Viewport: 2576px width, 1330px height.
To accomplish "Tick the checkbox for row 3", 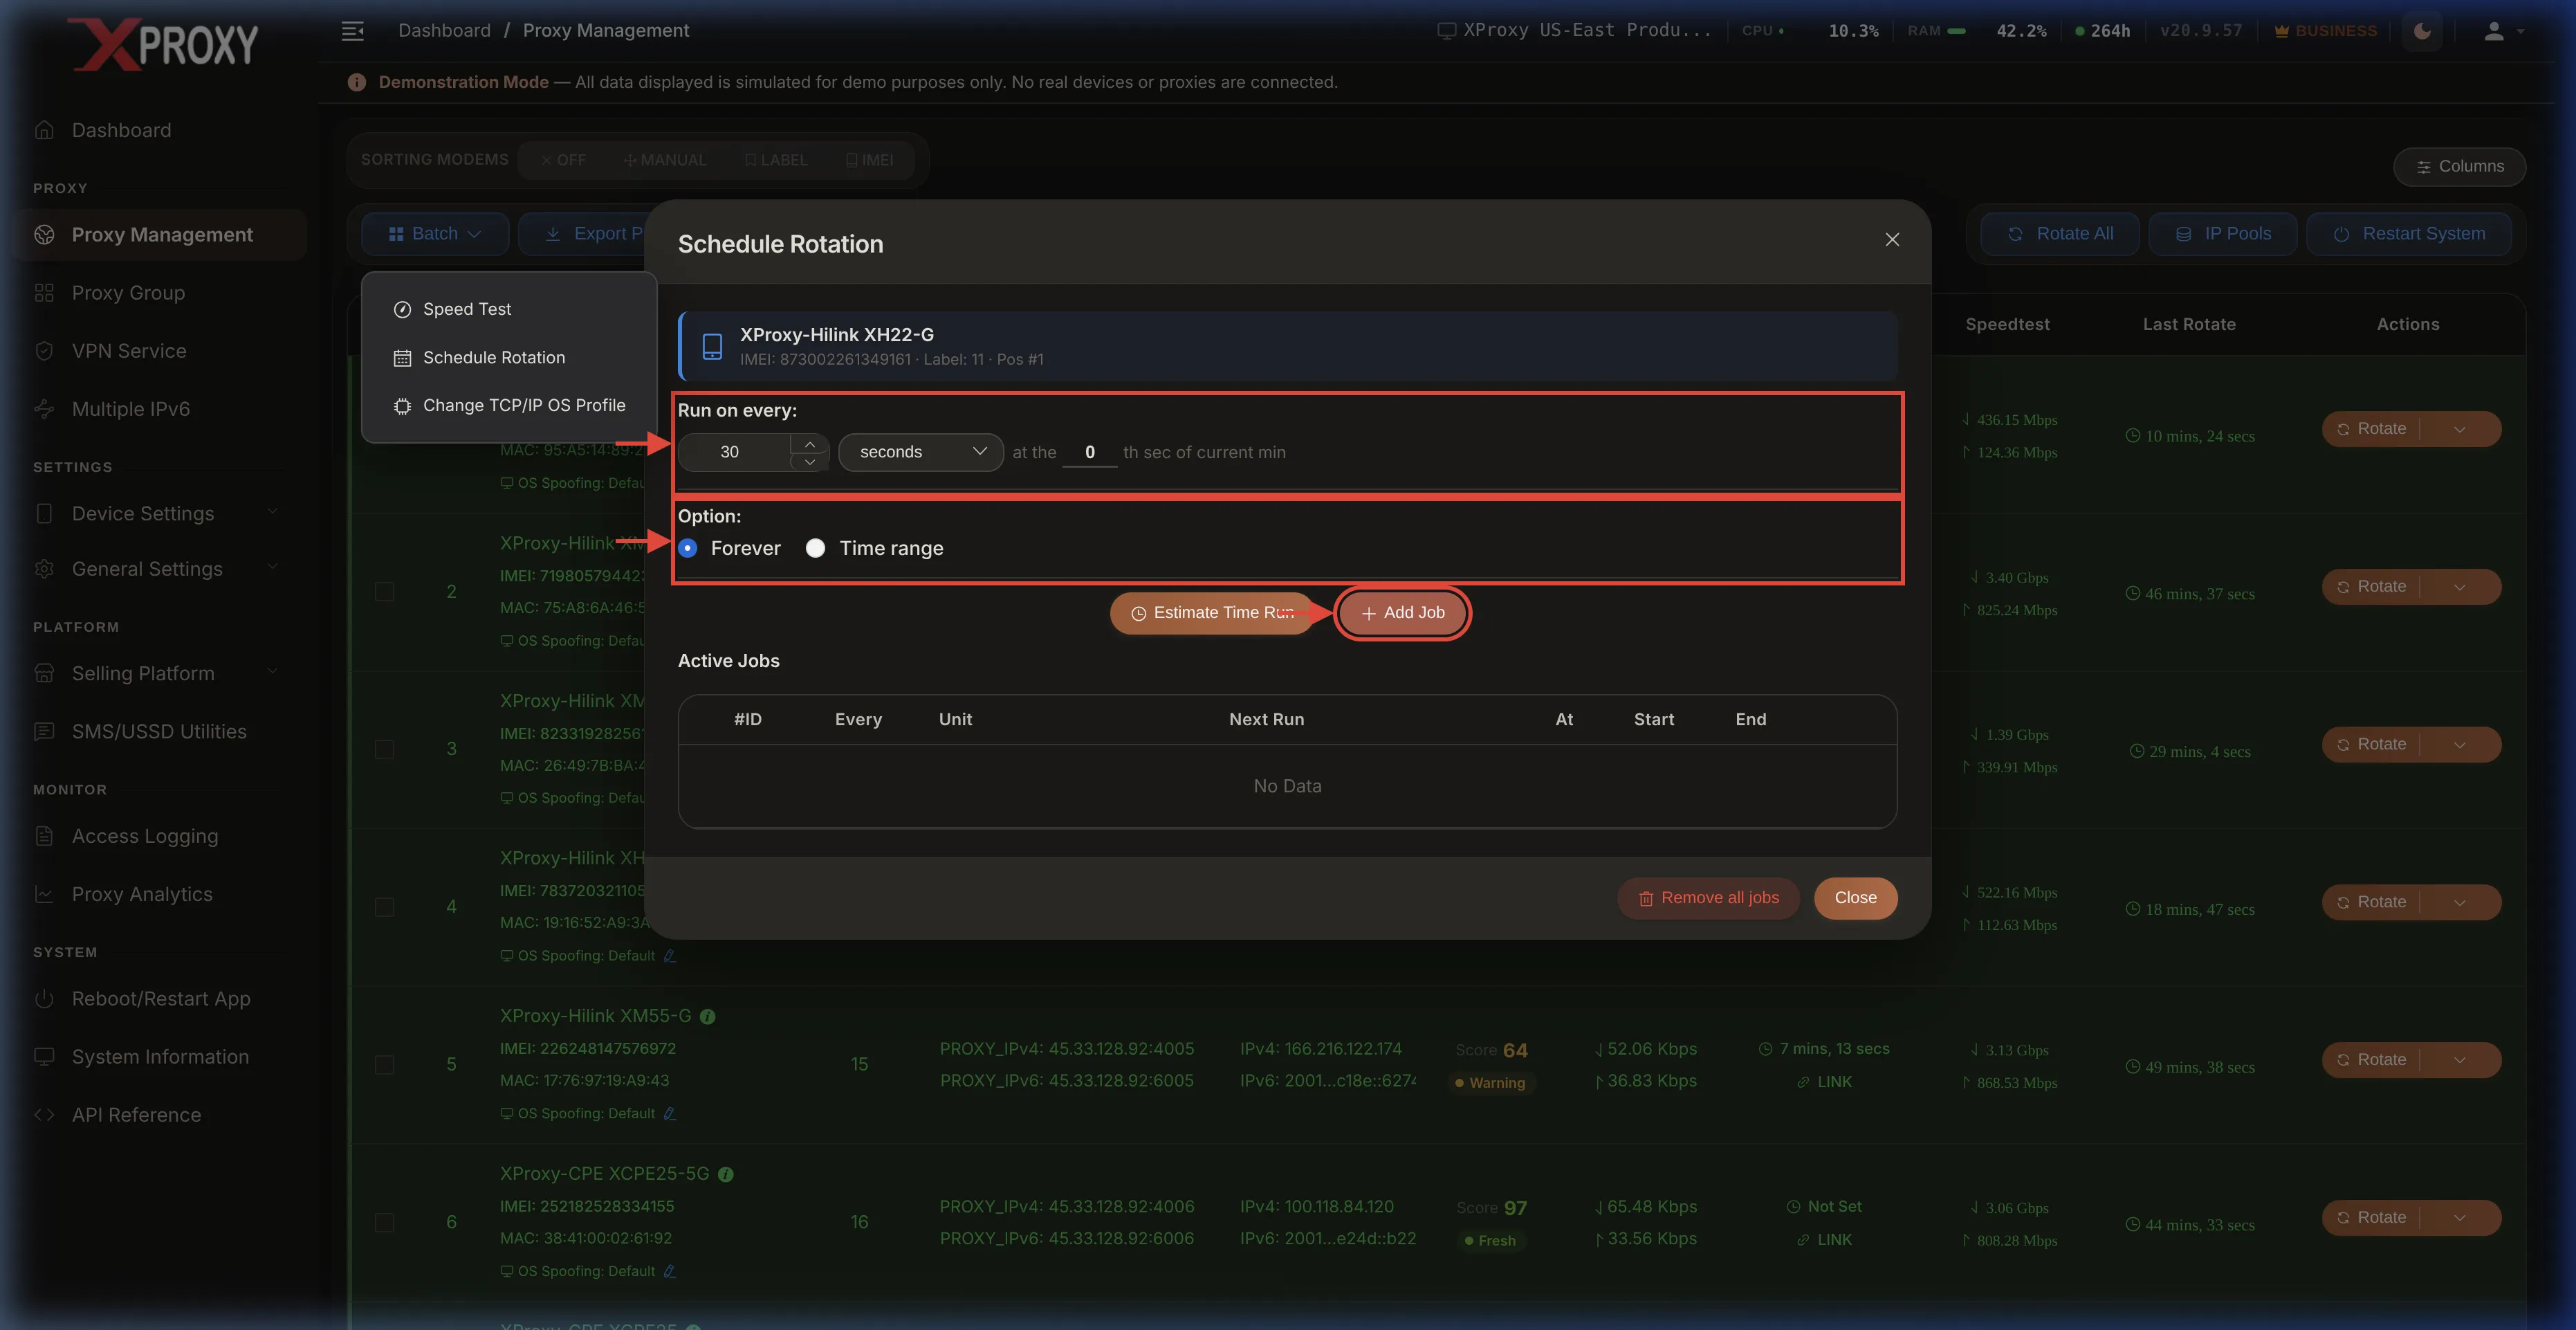I will coord(384,750).
